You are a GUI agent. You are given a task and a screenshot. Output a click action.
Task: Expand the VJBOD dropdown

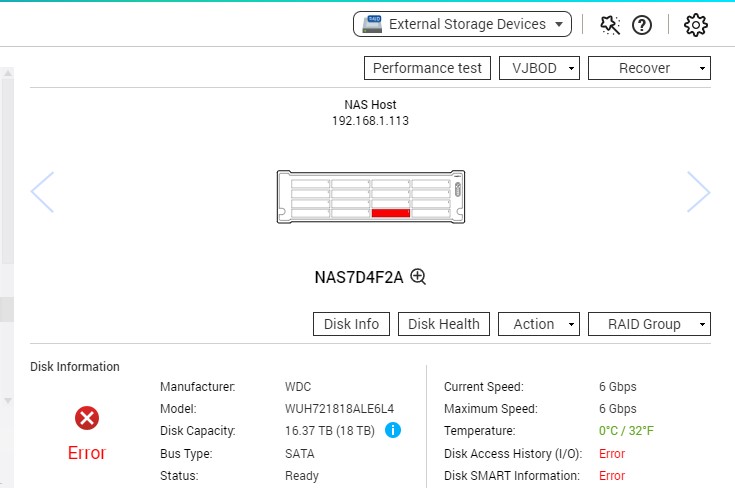click(x=539, y=68)
